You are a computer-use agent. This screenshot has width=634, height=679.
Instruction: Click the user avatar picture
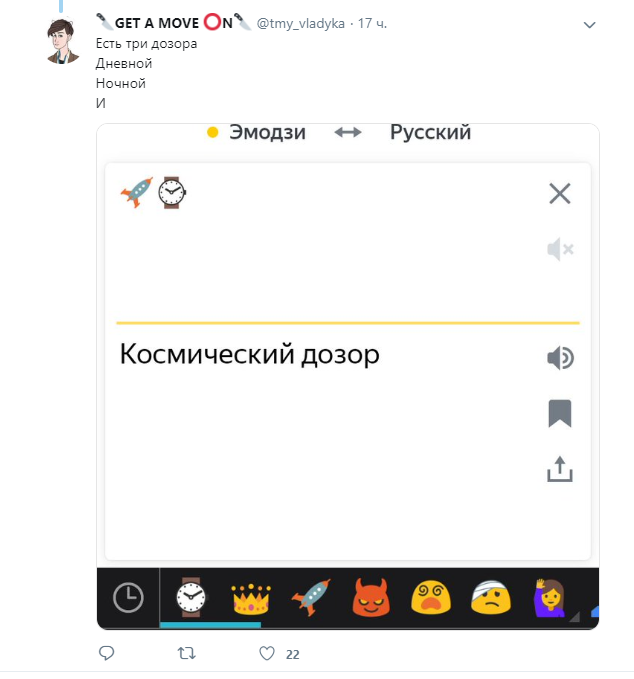coord(63,41)
